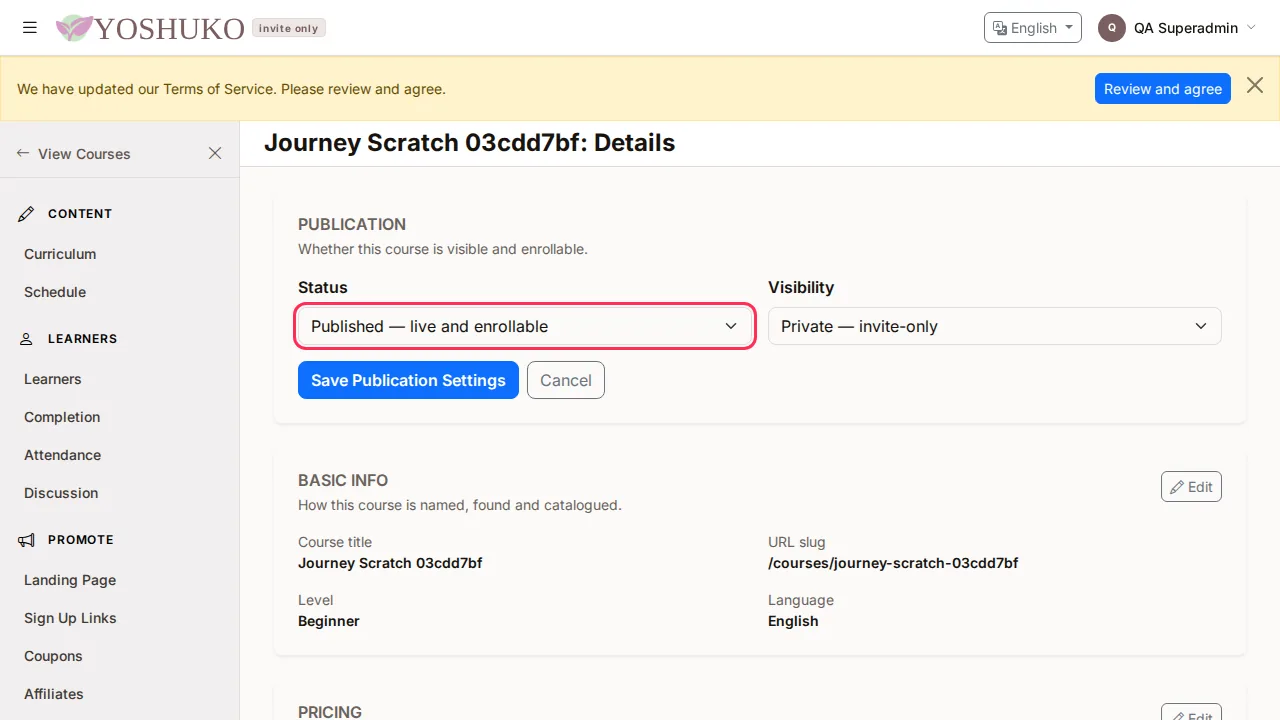Click the PUBLICATION section heading
Image resolution: width=1280 pixels, height=720 pixels.
[x=352, y=224]
